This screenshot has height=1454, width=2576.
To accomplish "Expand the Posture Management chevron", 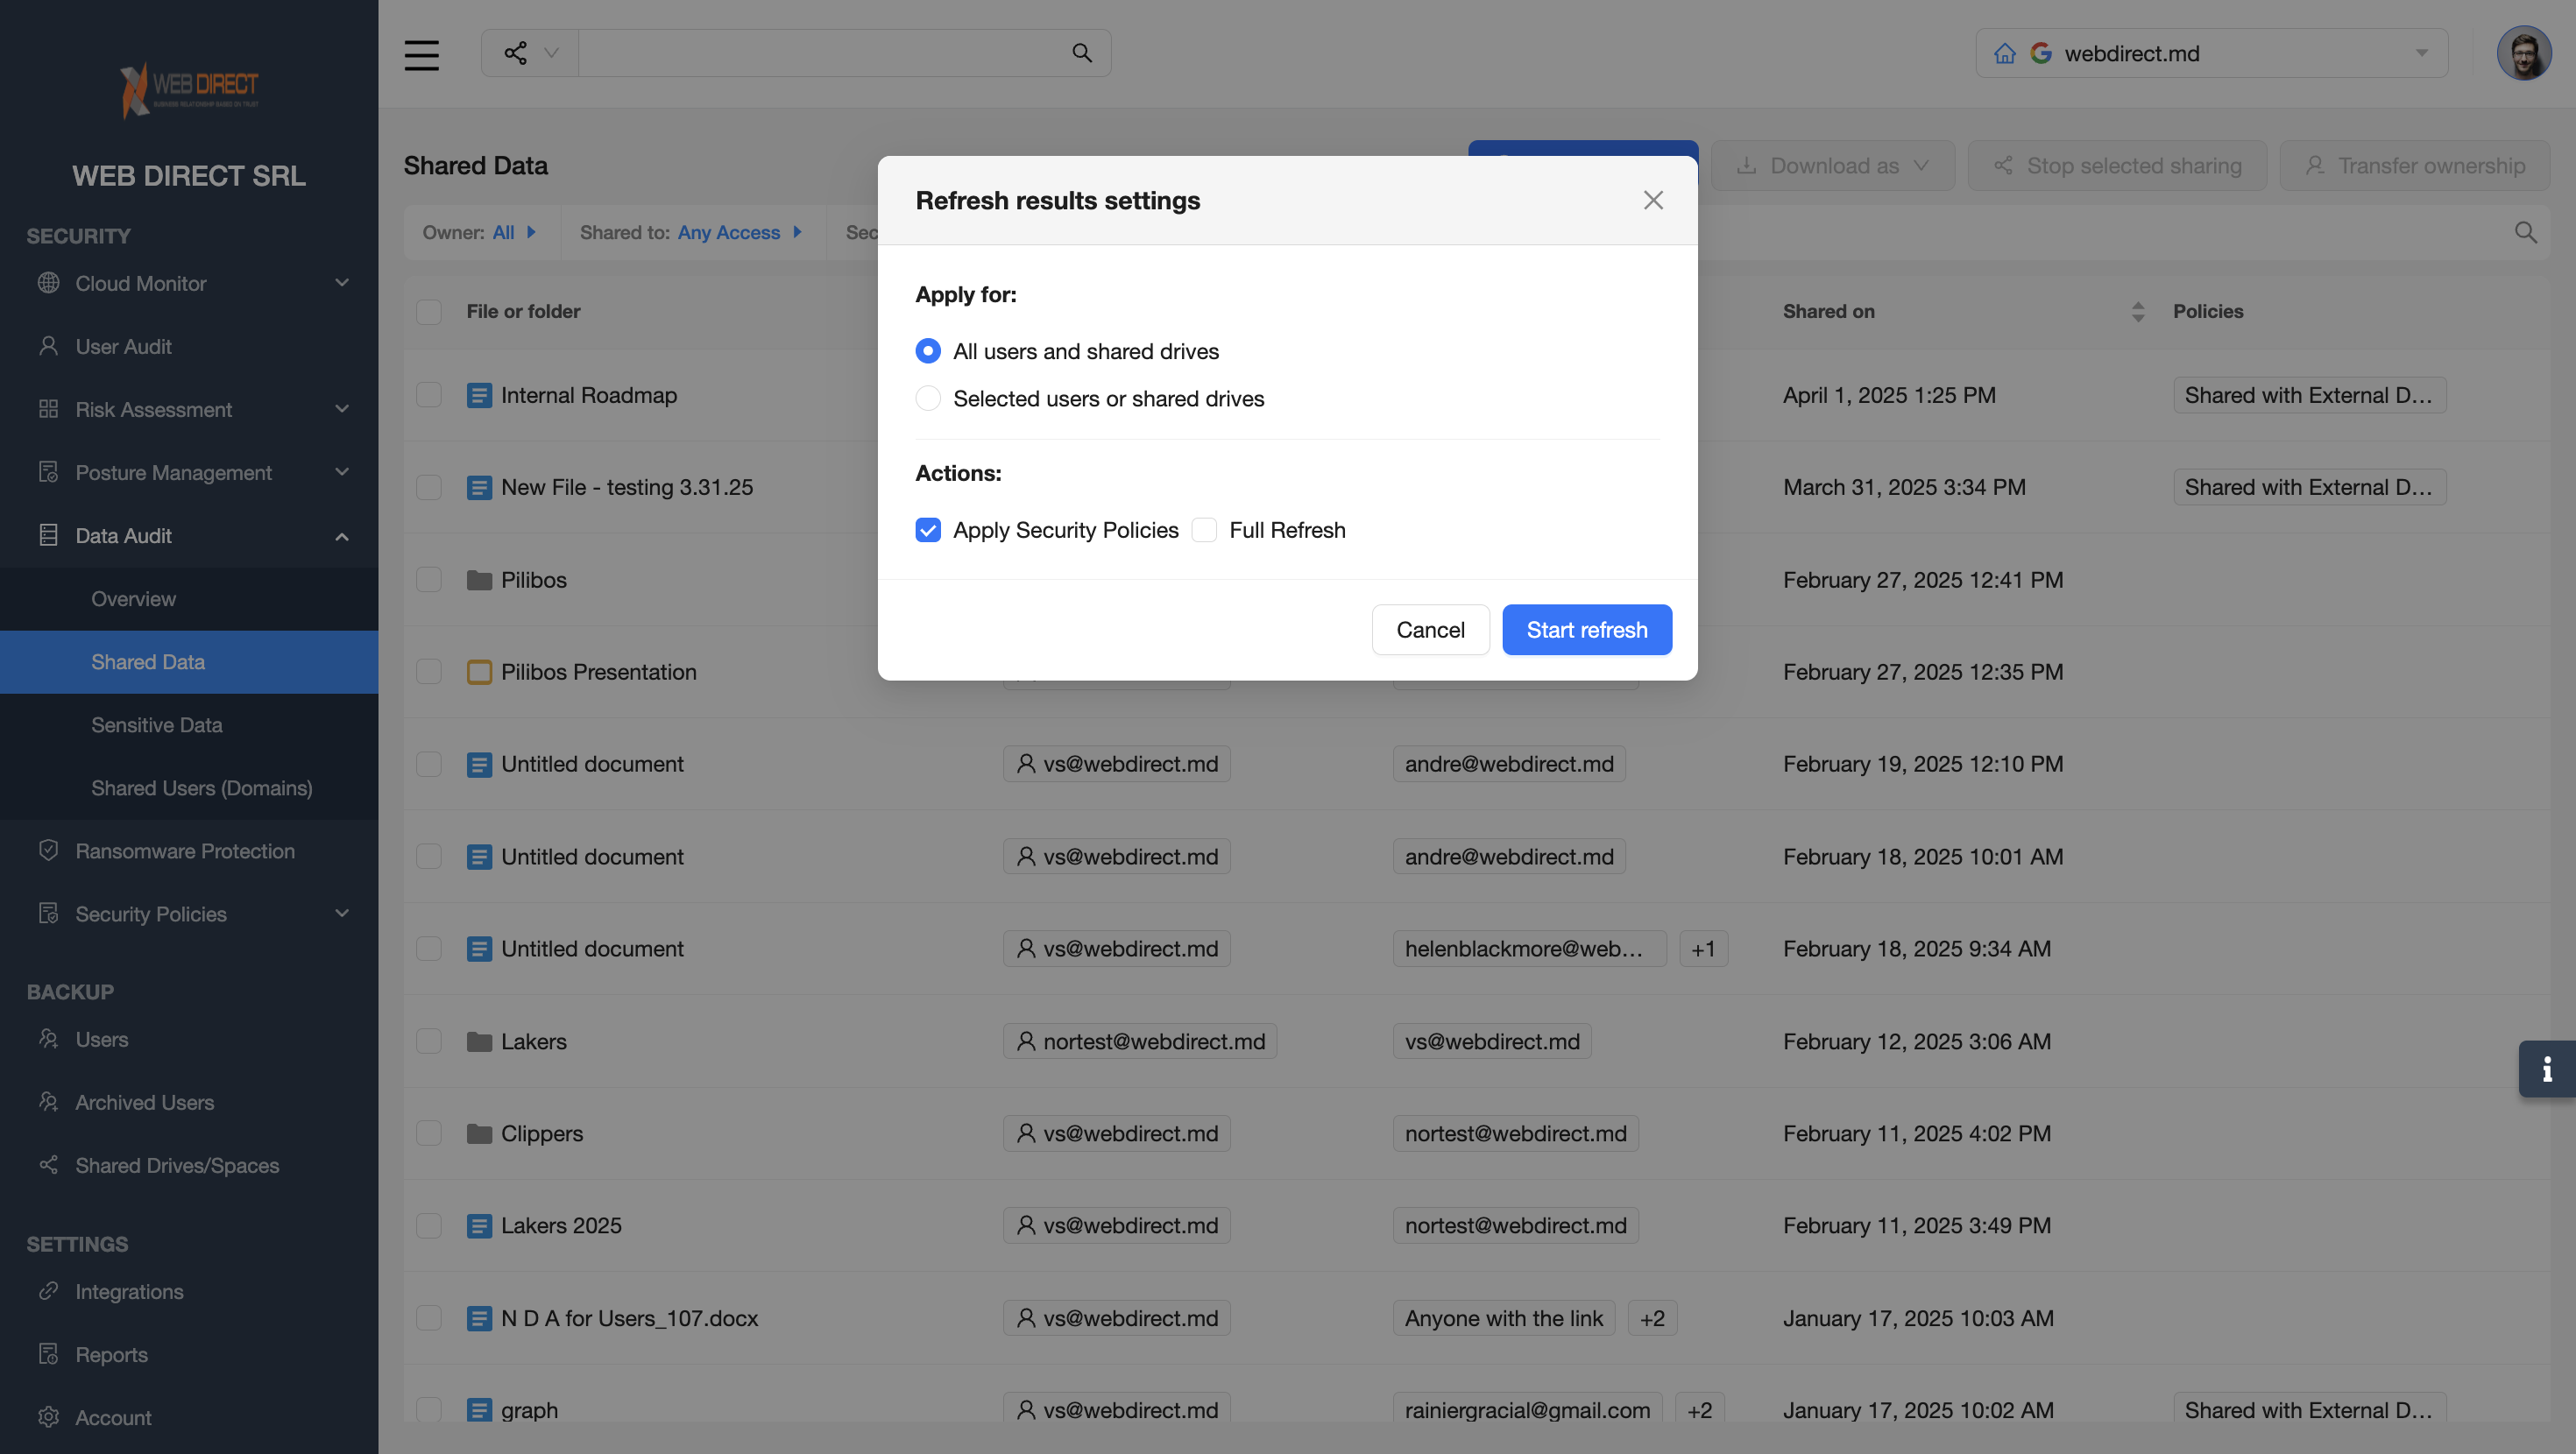I will click(x=342, y=472).
